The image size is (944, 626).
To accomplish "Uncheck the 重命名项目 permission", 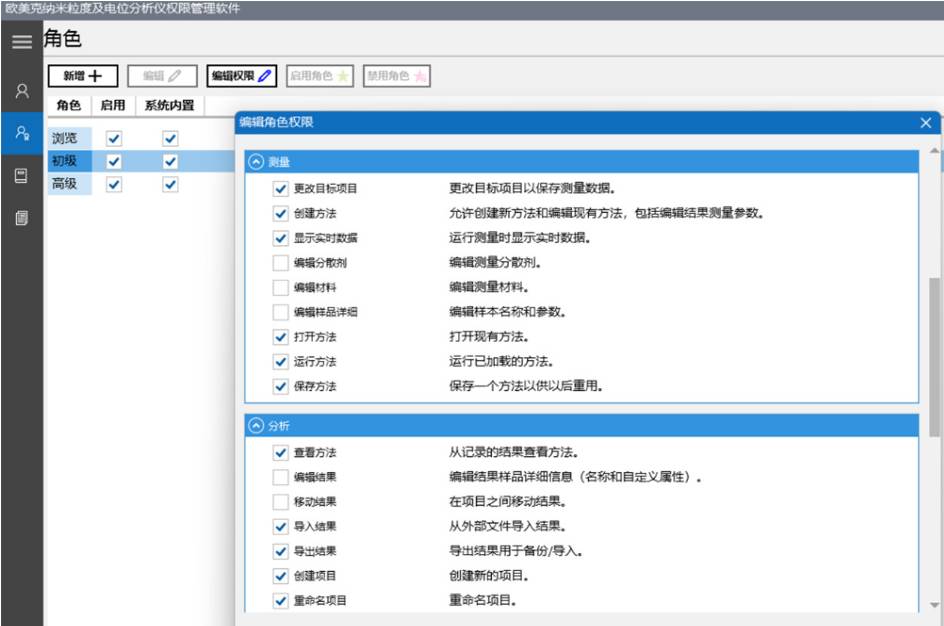I will click(x=281, y=600).
